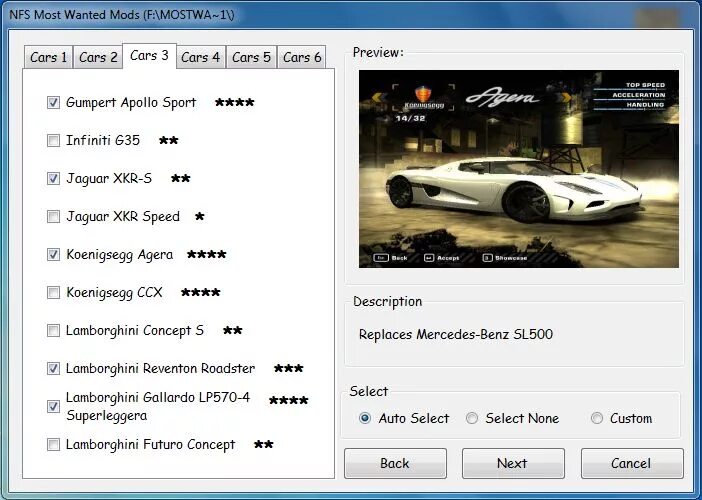Toggle the Lamborghini Gallardo LP570-4 Superleggera checkbox
Image resolution: width=702 pixels, height=500 pixels.
[x=53, y=406]
